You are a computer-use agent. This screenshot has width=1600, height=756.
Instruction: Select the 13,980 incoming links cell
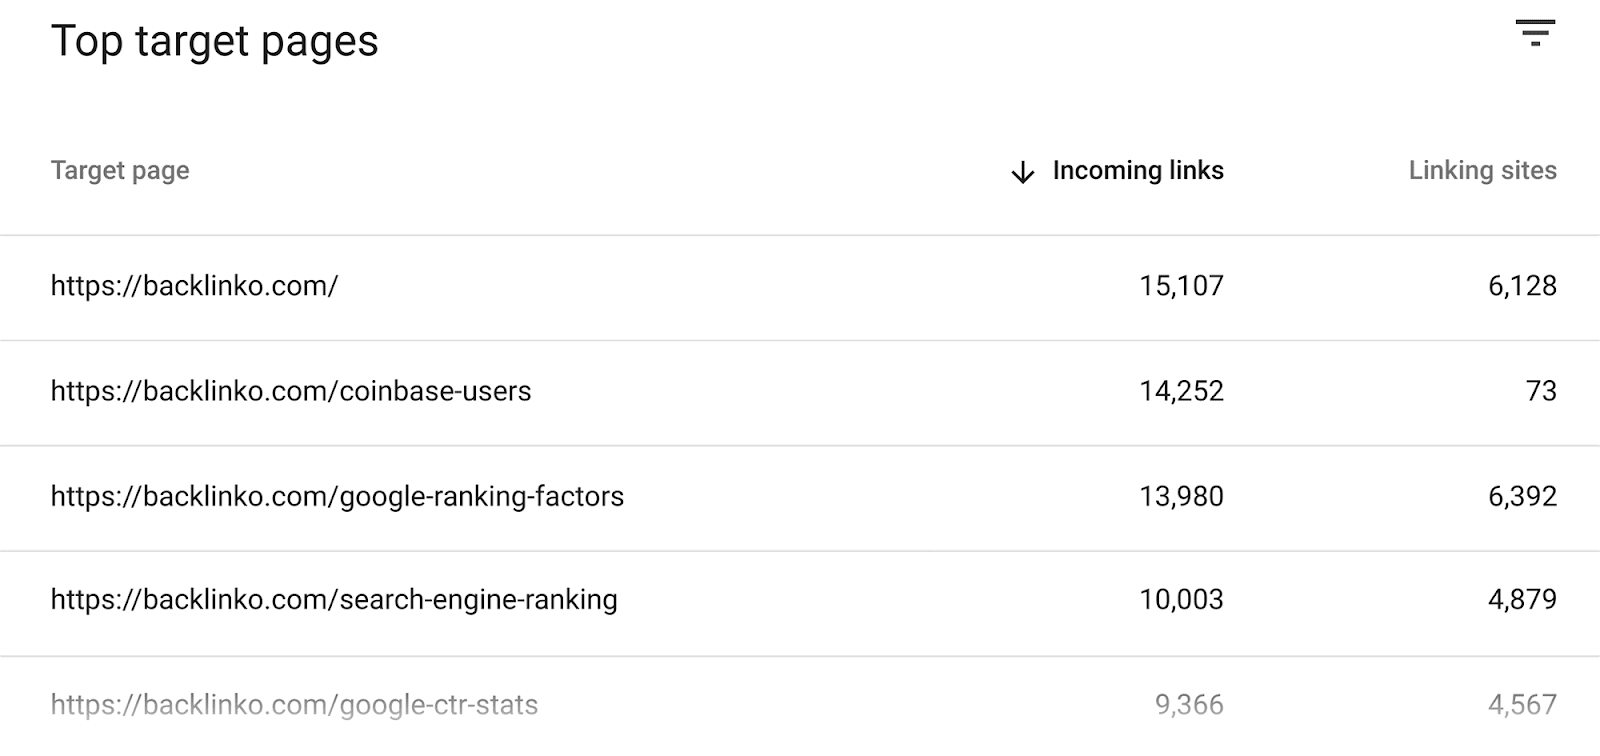pos(1181,497)
